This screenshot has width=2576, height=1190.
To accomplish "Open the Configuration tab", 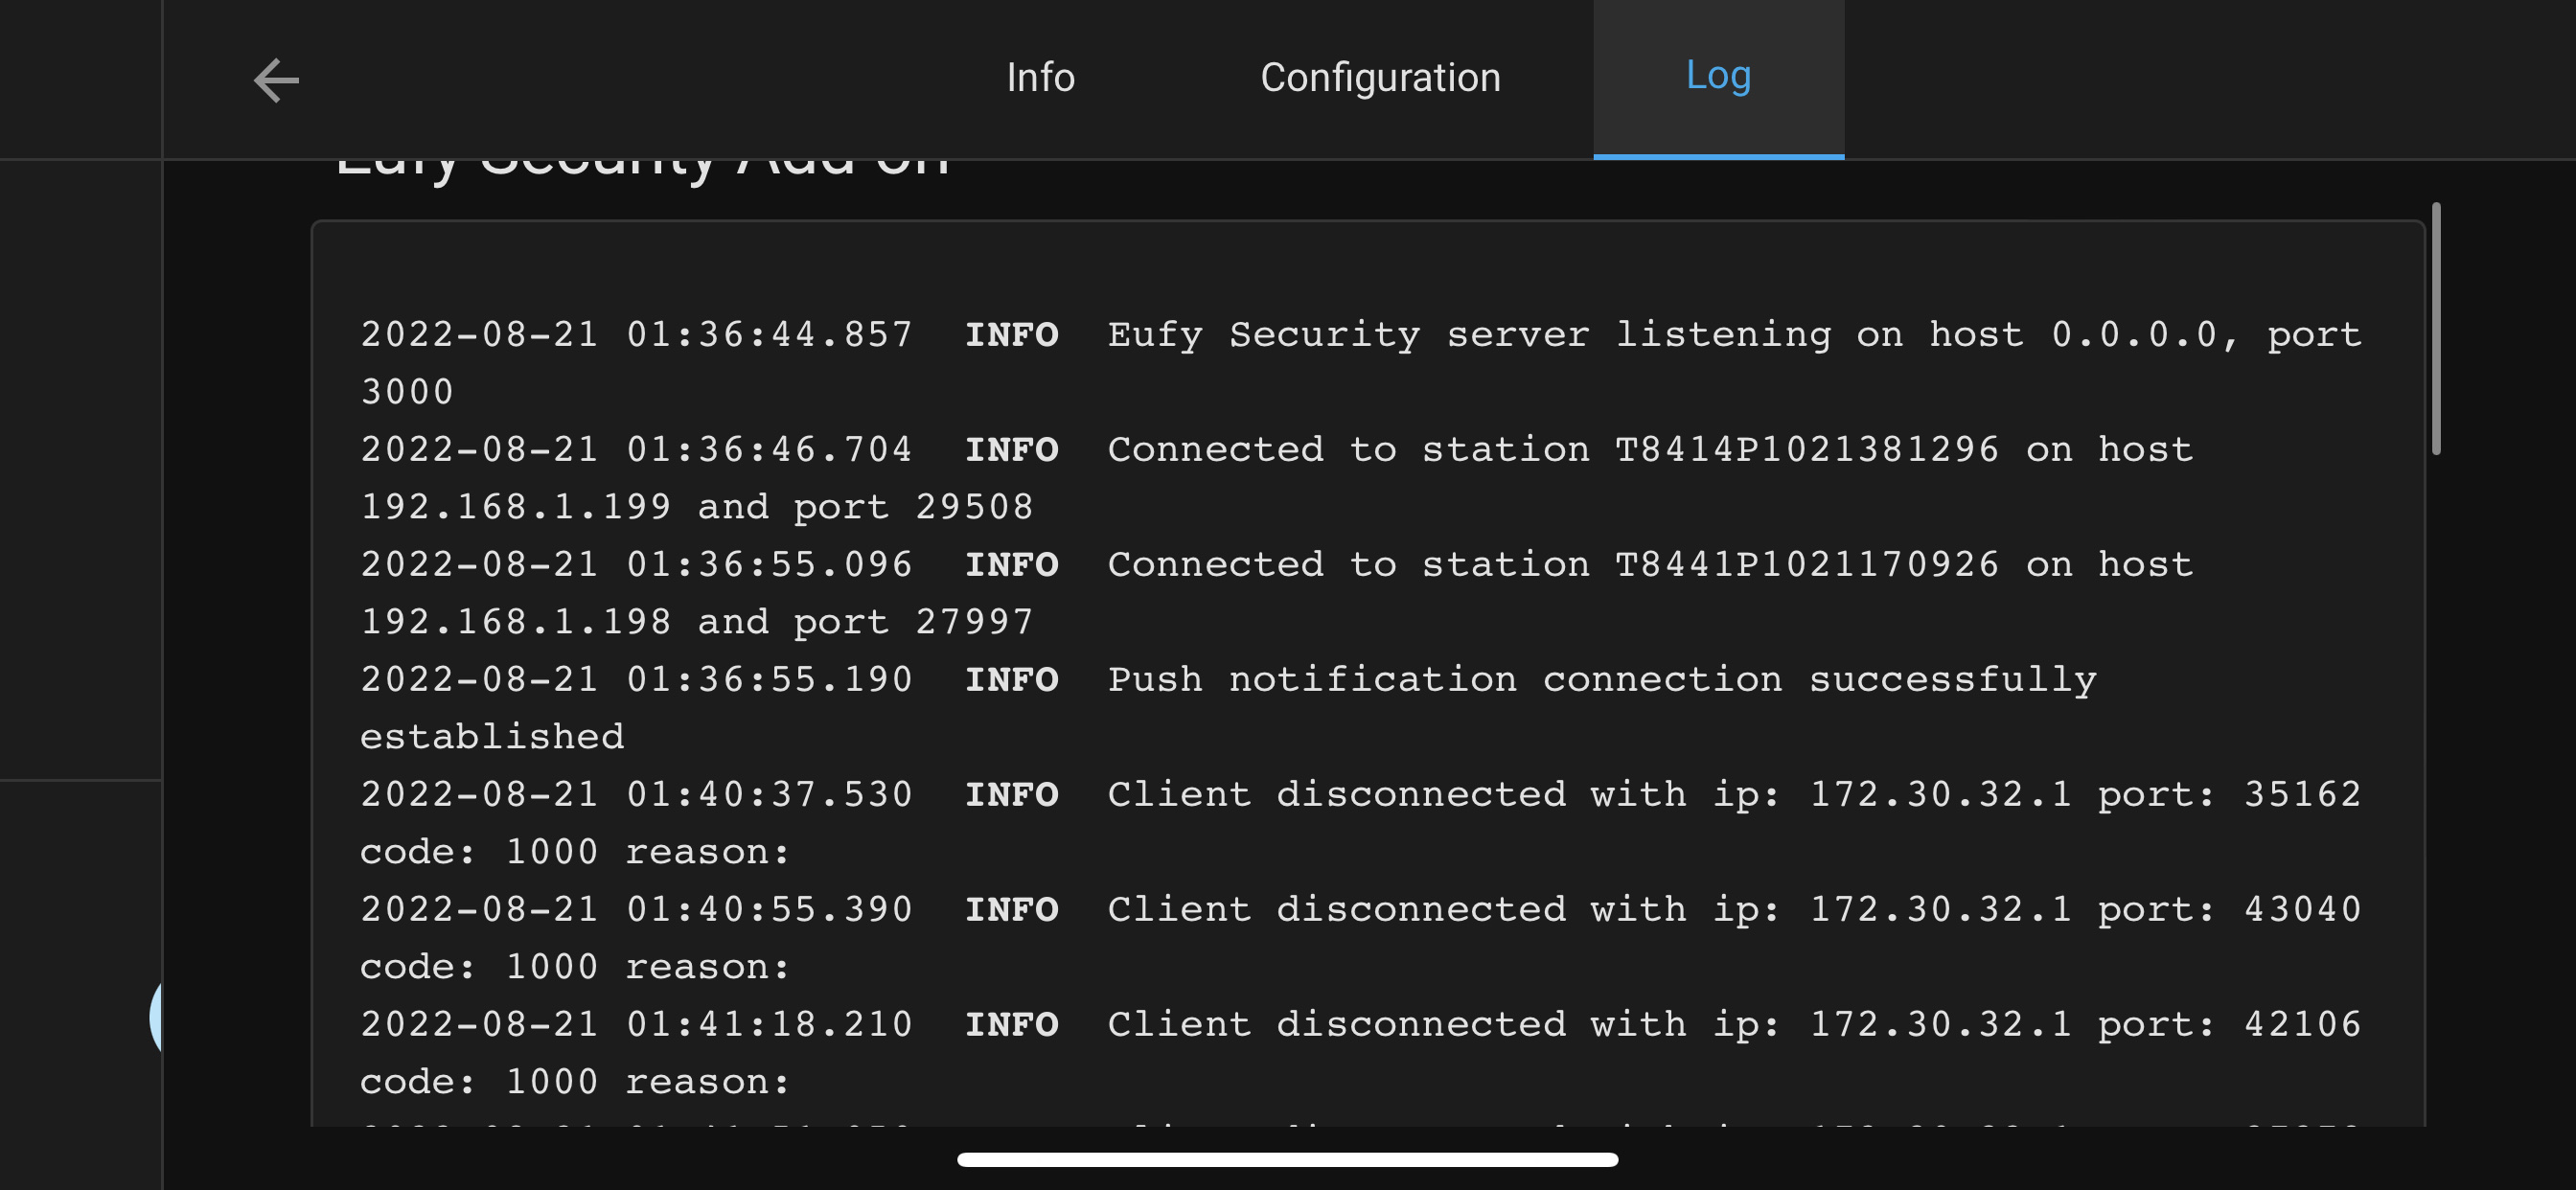I will pos(1380,78).
